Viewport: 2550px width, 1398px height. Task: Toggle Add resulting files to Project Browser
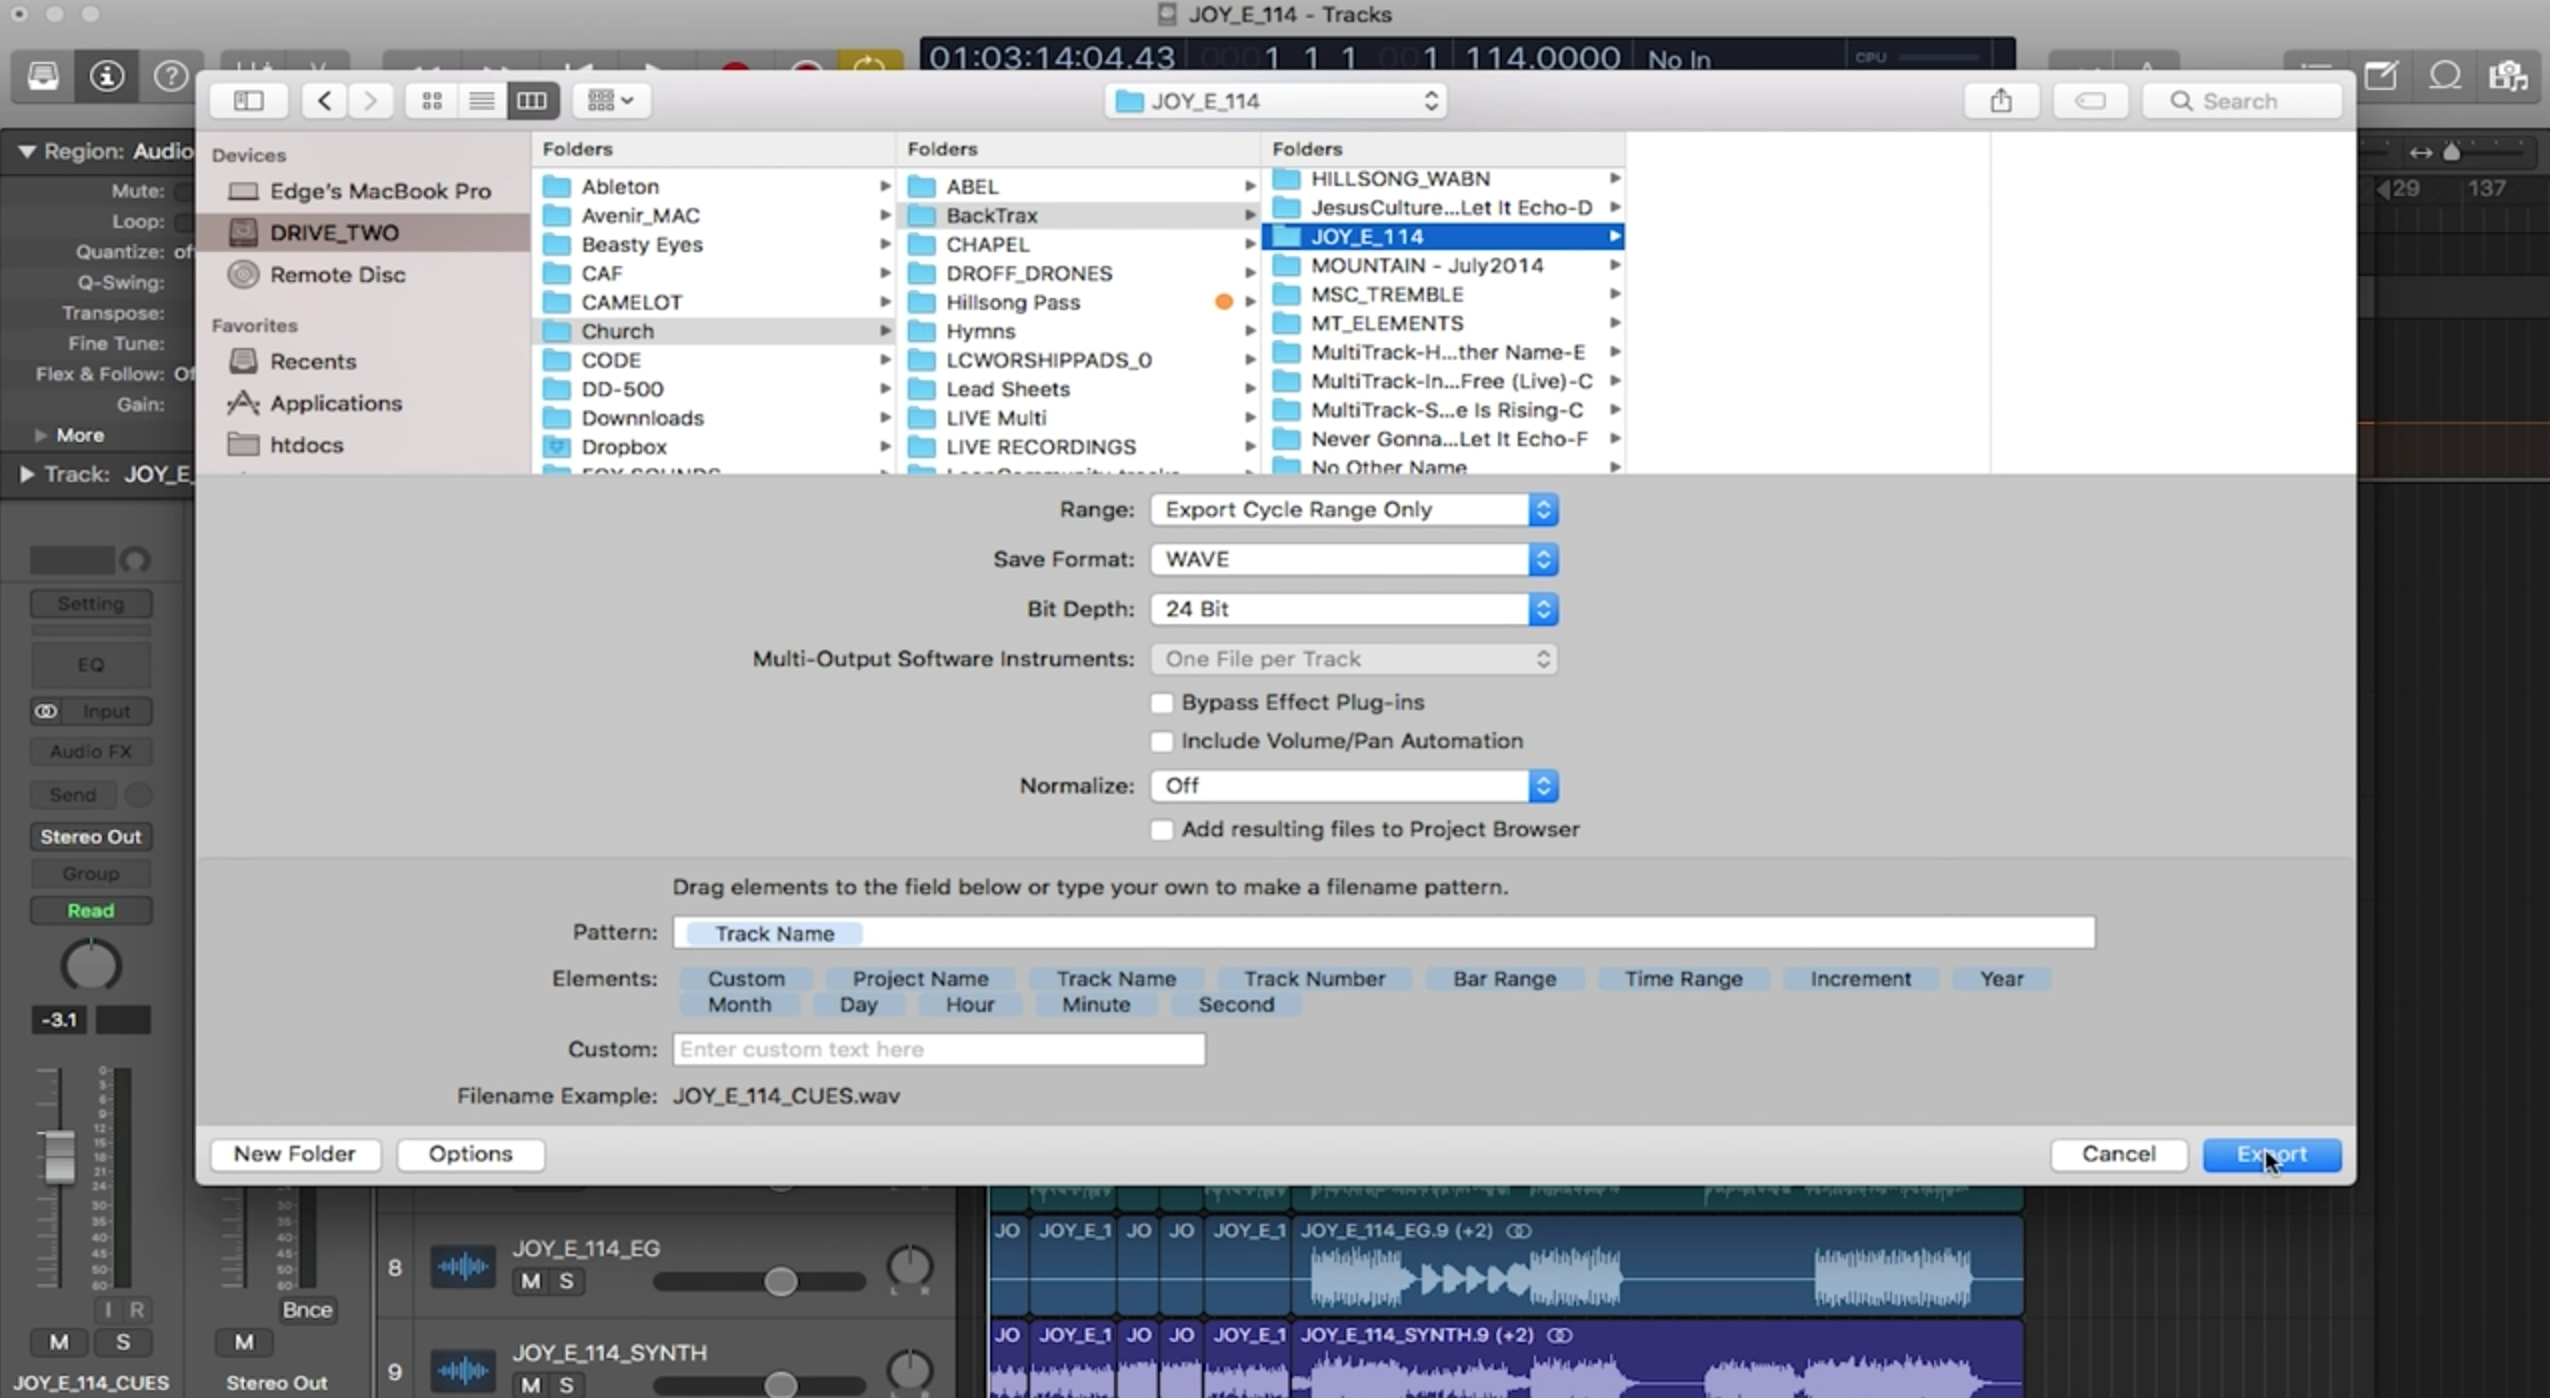pyautogui.click(x=1163, y=828)
